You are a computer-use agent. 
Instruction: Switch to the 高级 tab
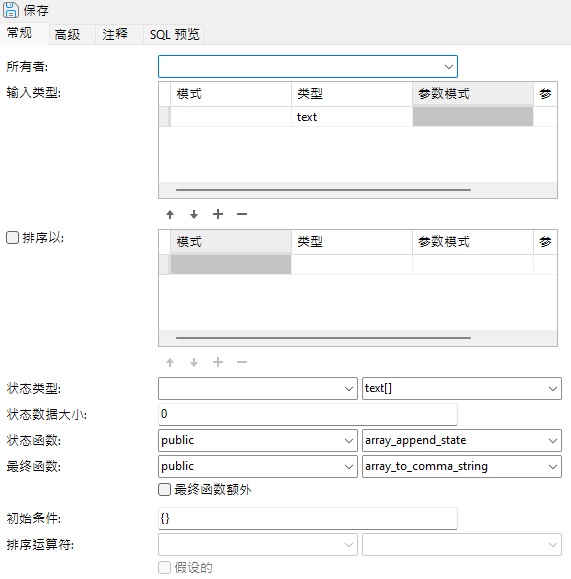(68, 35)
